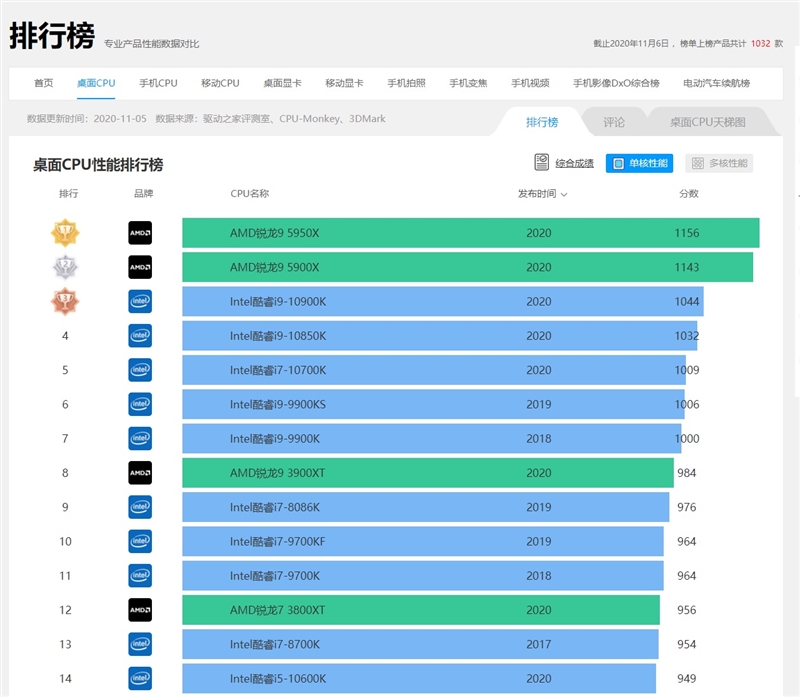Viewport: 800px width, 697px height.
Task: Click the 排行榜 page title
Action: tap(52, 36)
